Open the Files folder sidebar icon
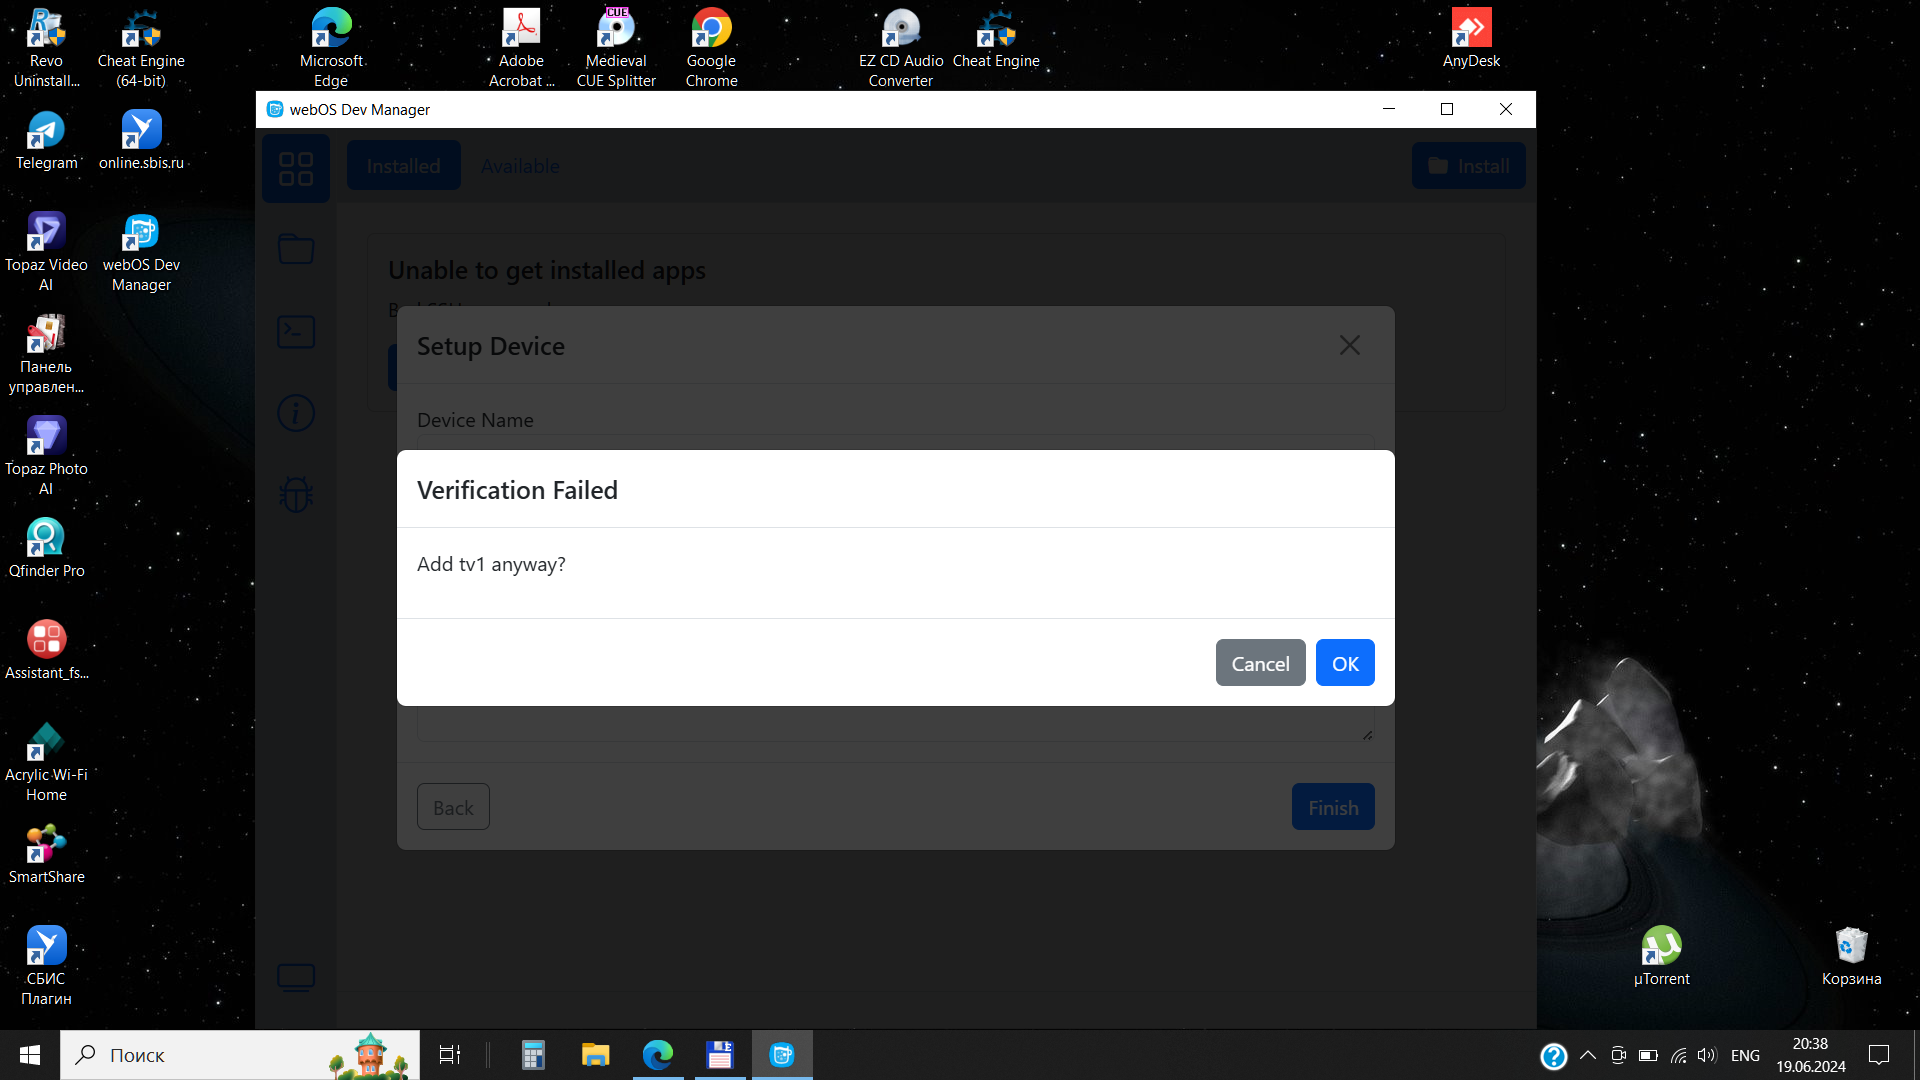This screenshot has width=1920, height=1080. click(x=296, y=249)
